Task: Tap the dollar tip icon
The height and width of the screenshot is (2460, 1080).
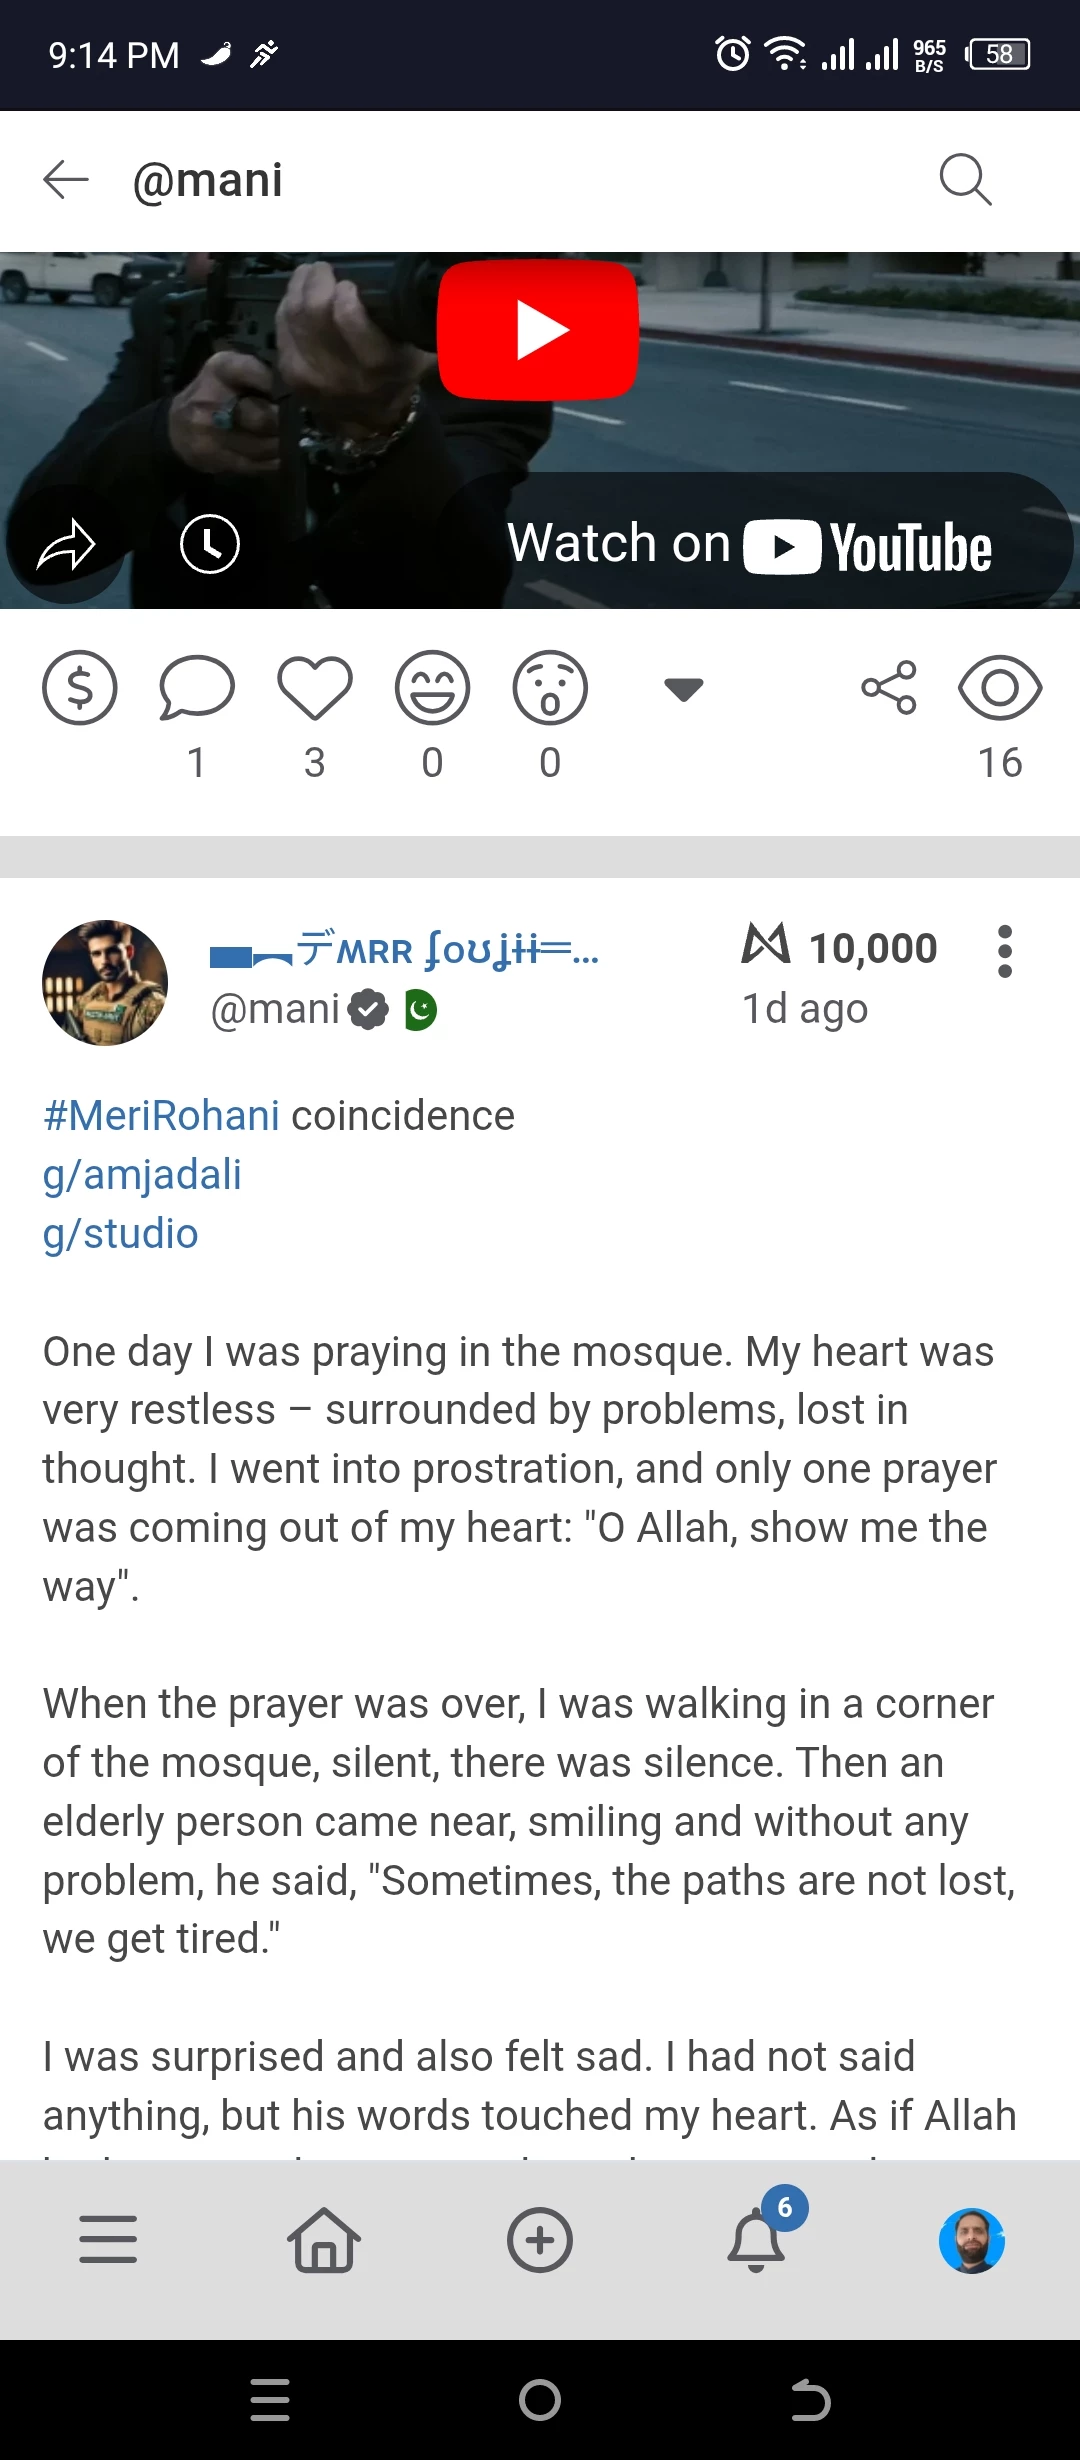Action: [x=80, y=688]
